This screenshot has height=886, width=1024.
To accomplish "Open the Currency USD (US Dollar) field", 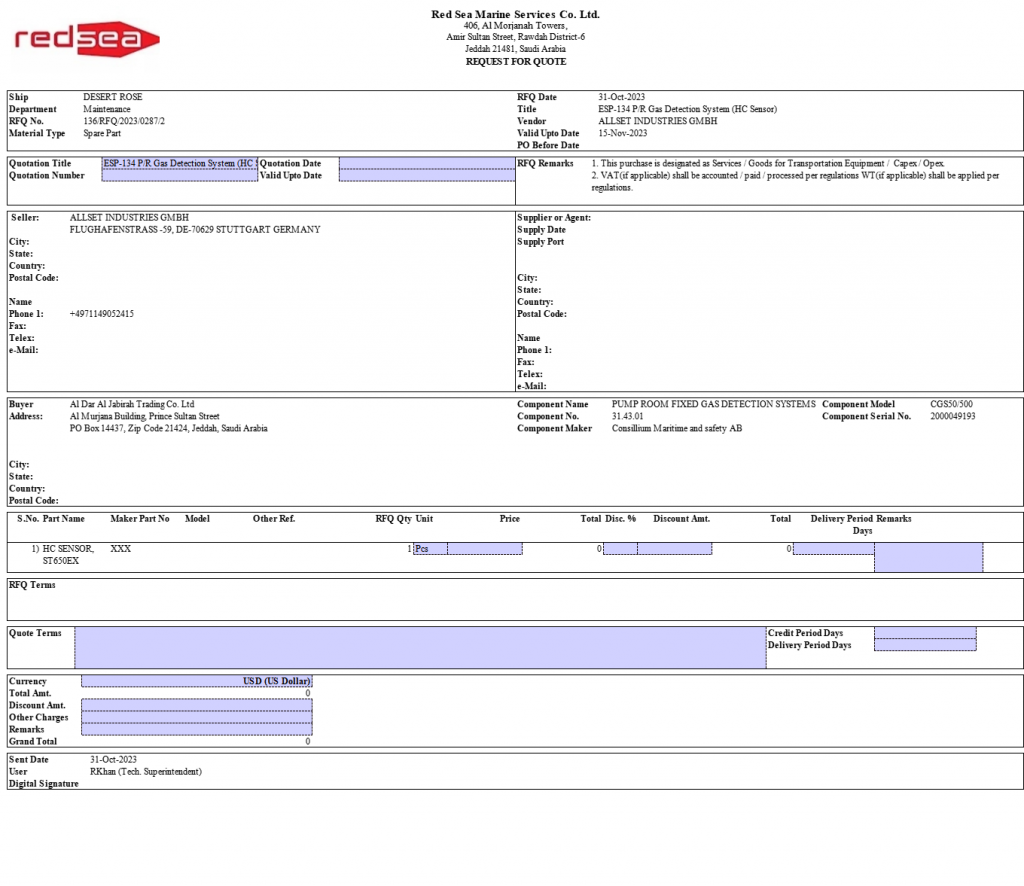I will click(x=196, y=681).
